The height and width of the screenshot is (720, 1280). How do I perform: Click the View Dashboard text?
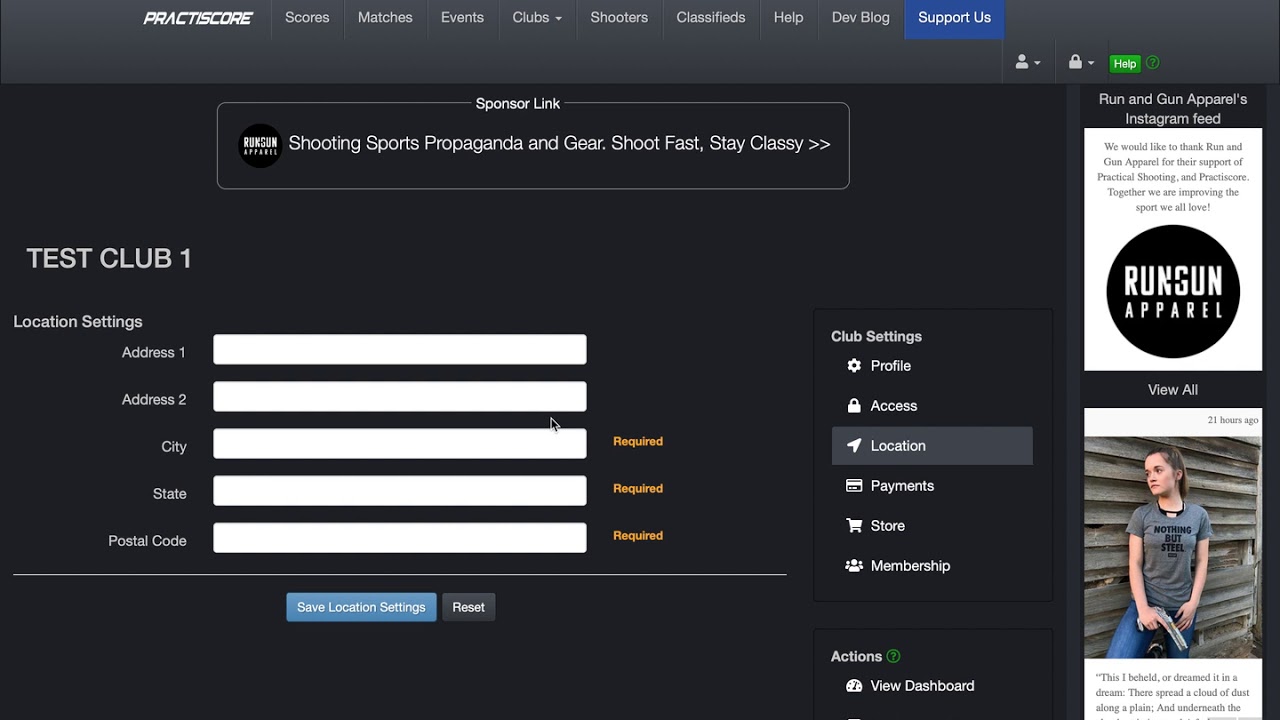[923, 686]
